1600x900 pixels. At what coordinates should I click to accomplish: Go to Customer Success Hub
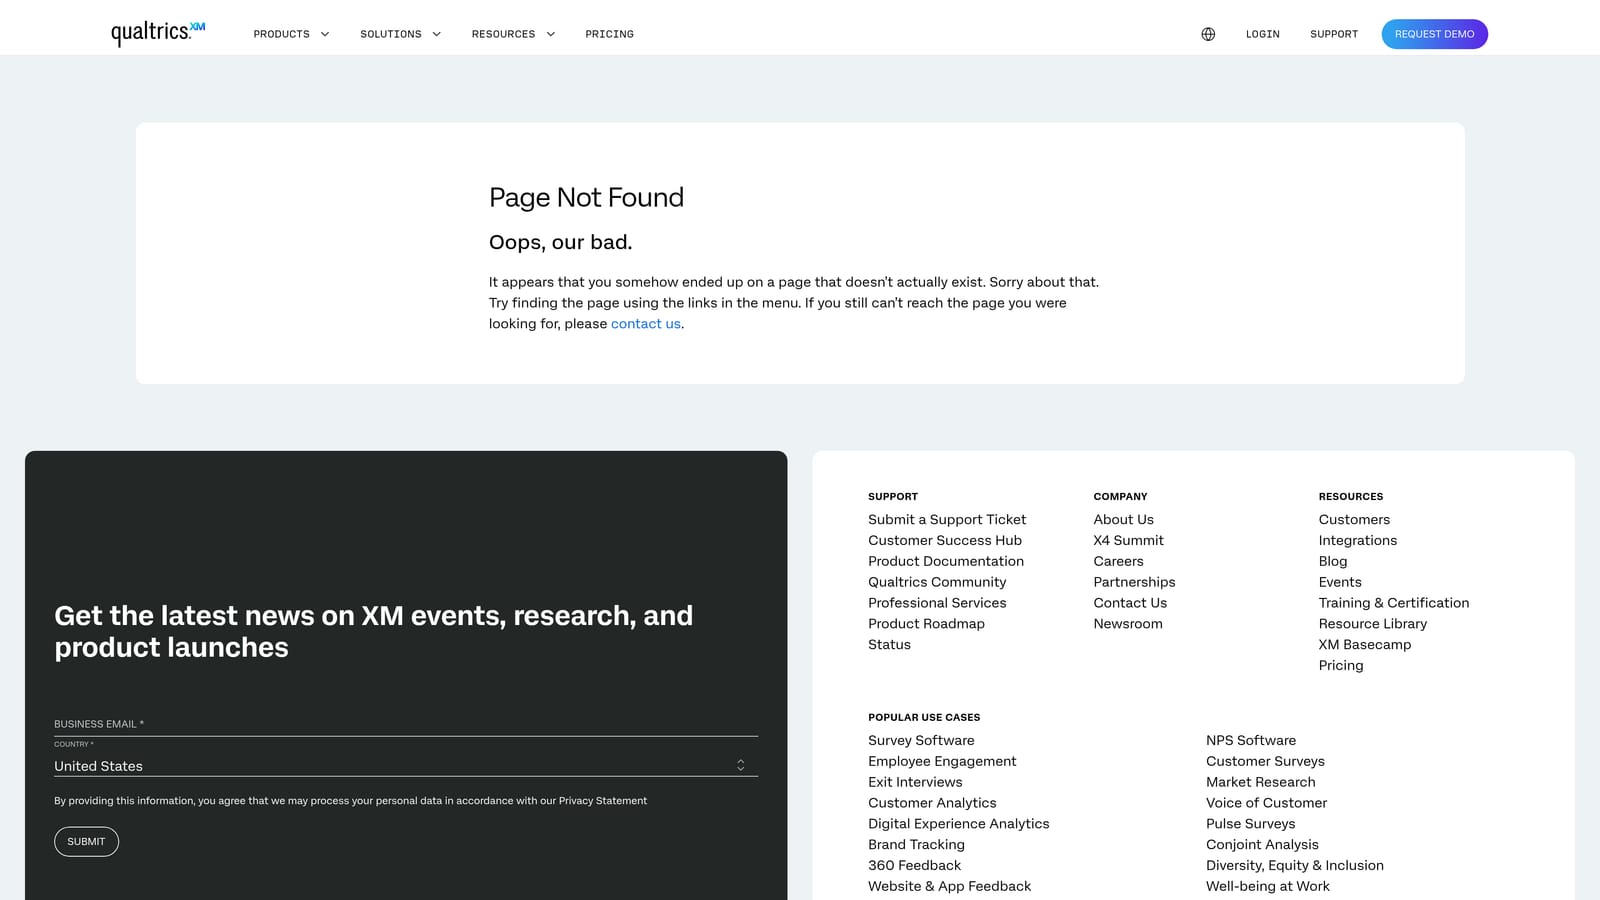pyautogui.click(x=945, y=541)
